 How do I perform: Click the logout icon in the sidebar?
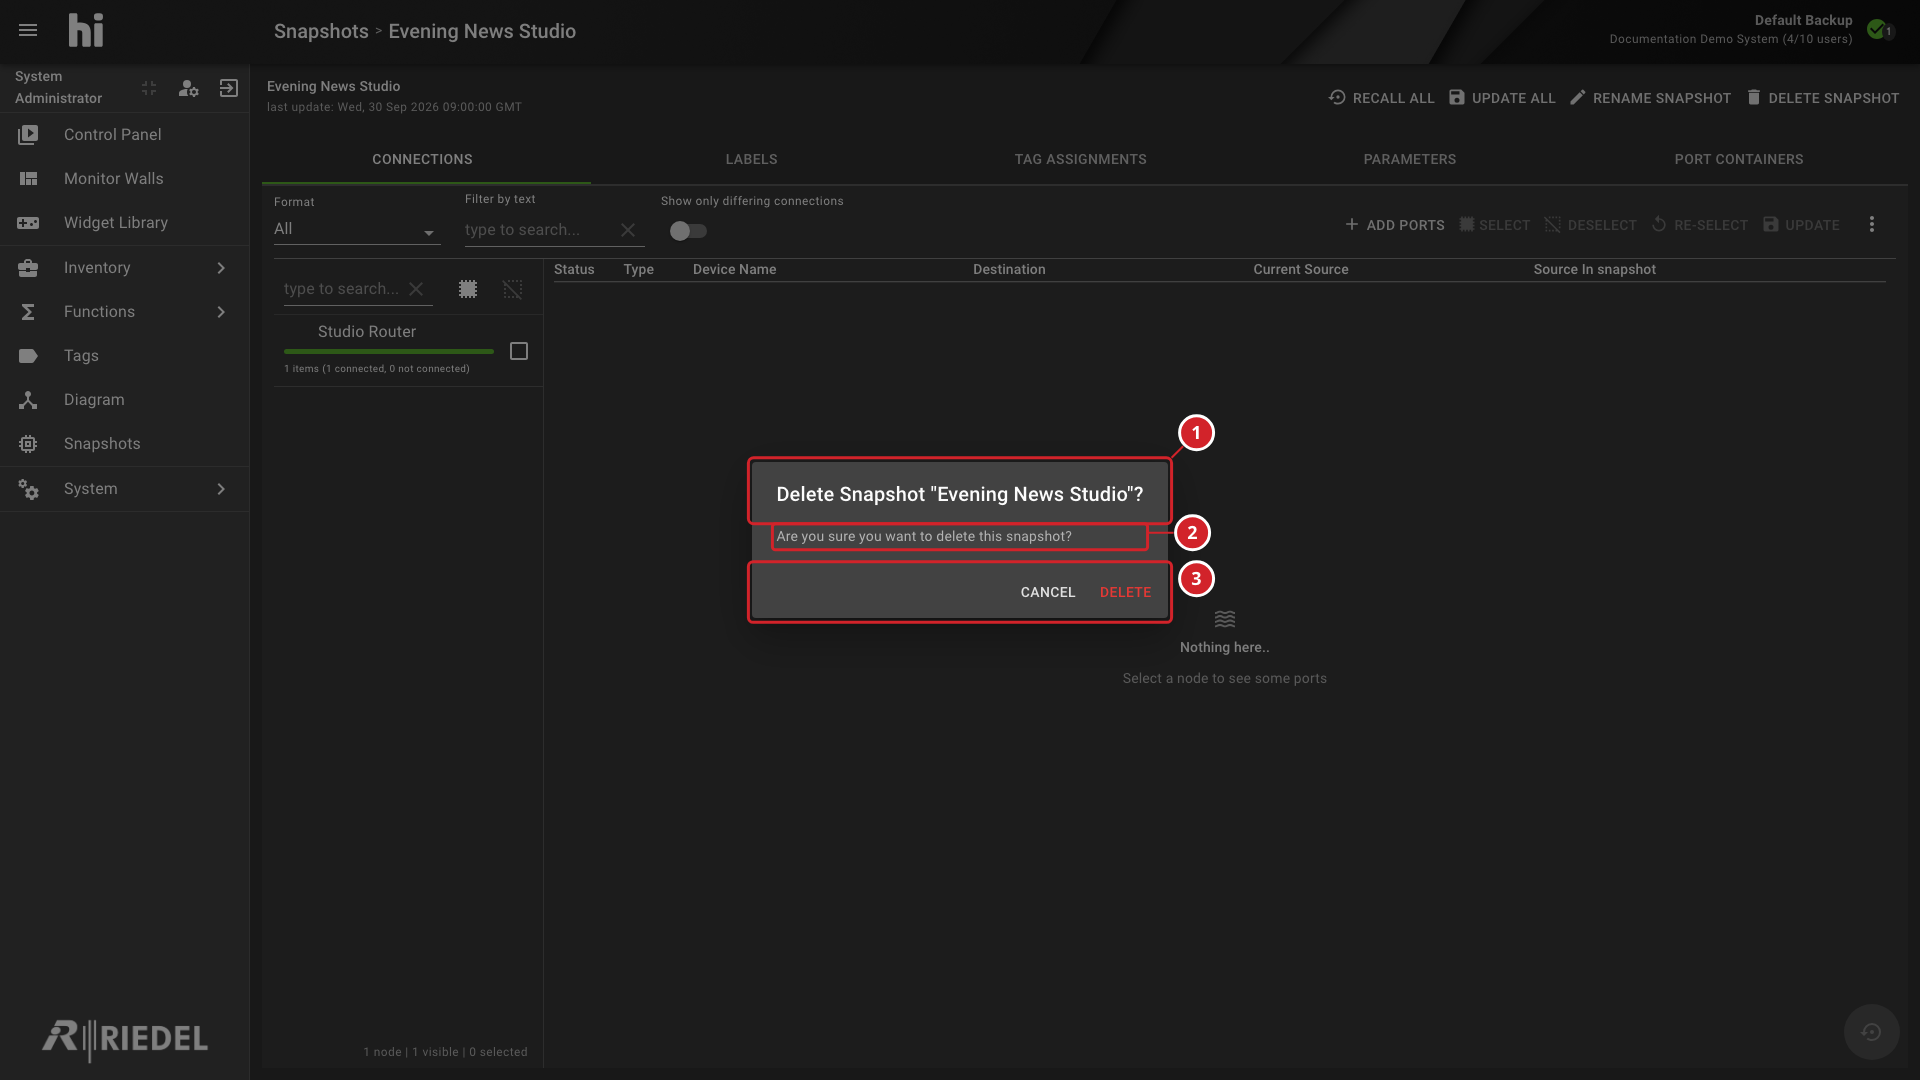click(x=229, y=88)
